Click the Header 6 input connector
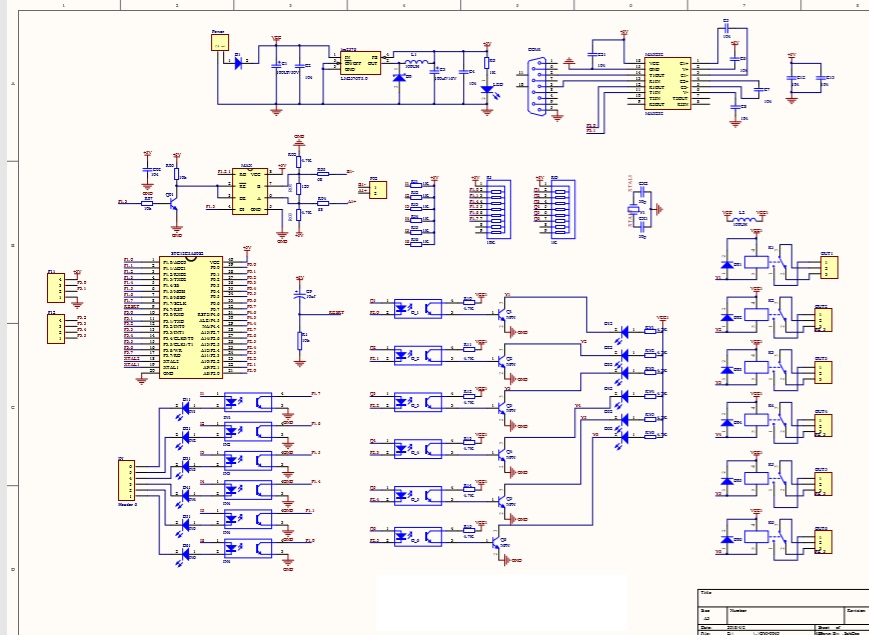 point(127,480)
